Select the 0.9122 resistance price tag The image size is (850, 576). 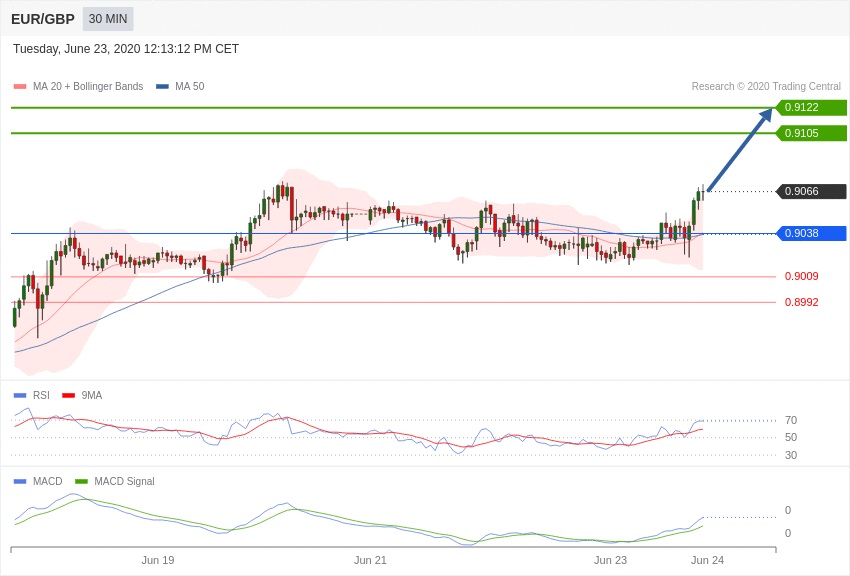pos(811,107)
